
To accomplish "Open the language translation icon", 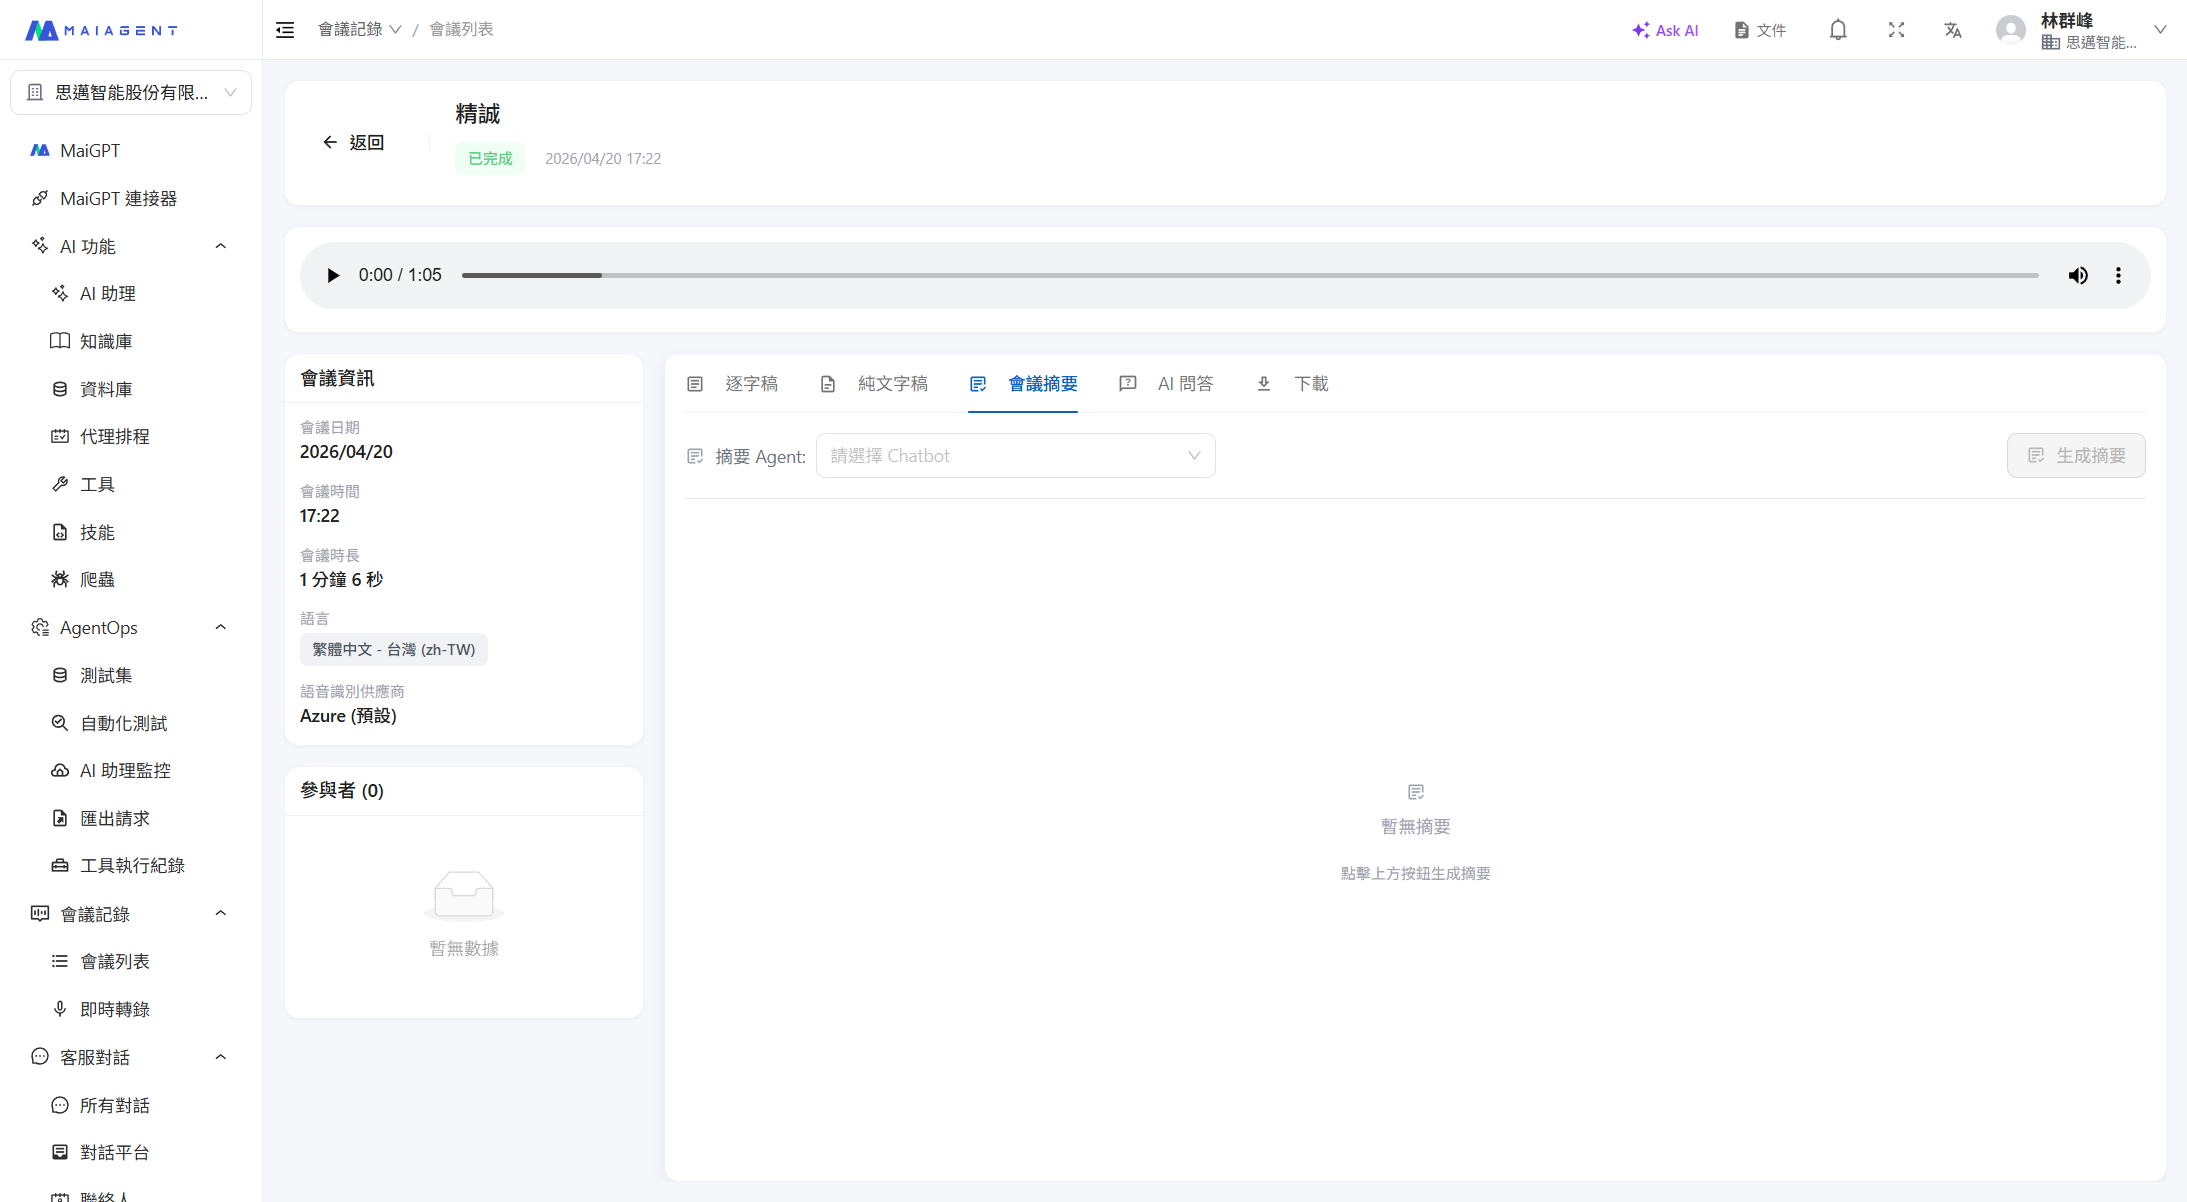I will 1953,30.
